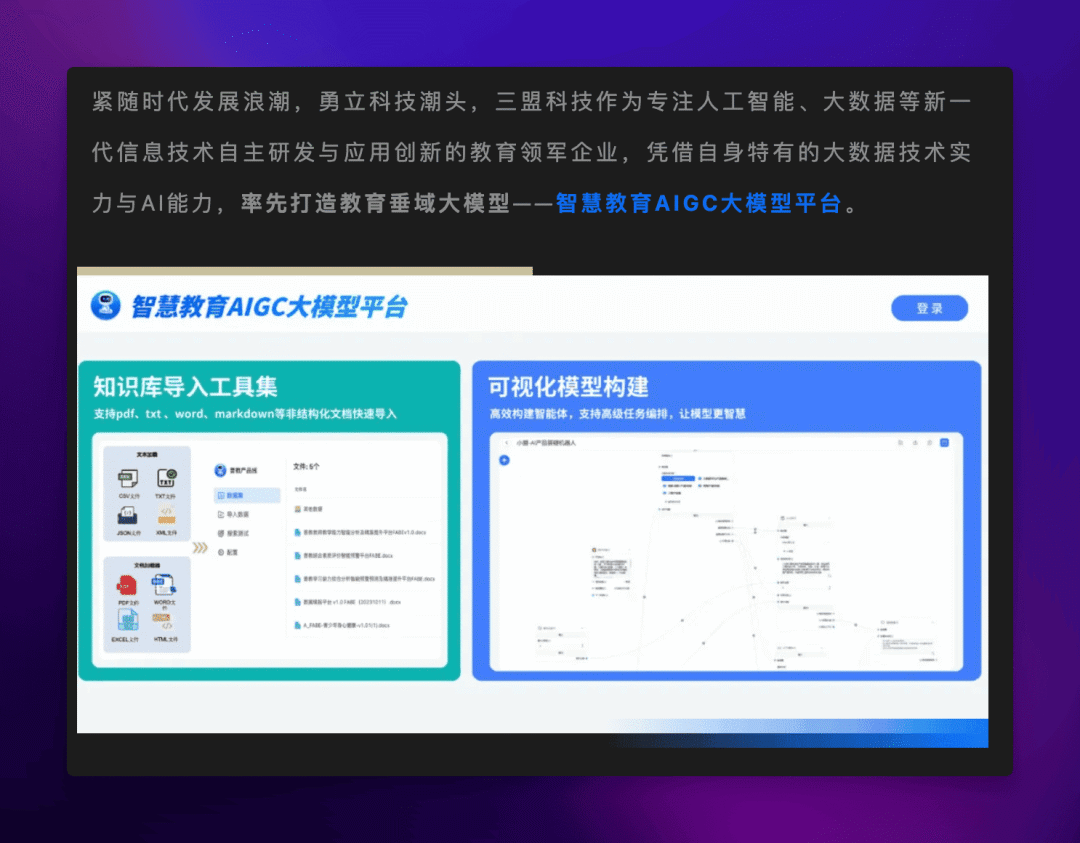
Task: Select the 知识库导入工具集 card heading
Action: (185, 387)
